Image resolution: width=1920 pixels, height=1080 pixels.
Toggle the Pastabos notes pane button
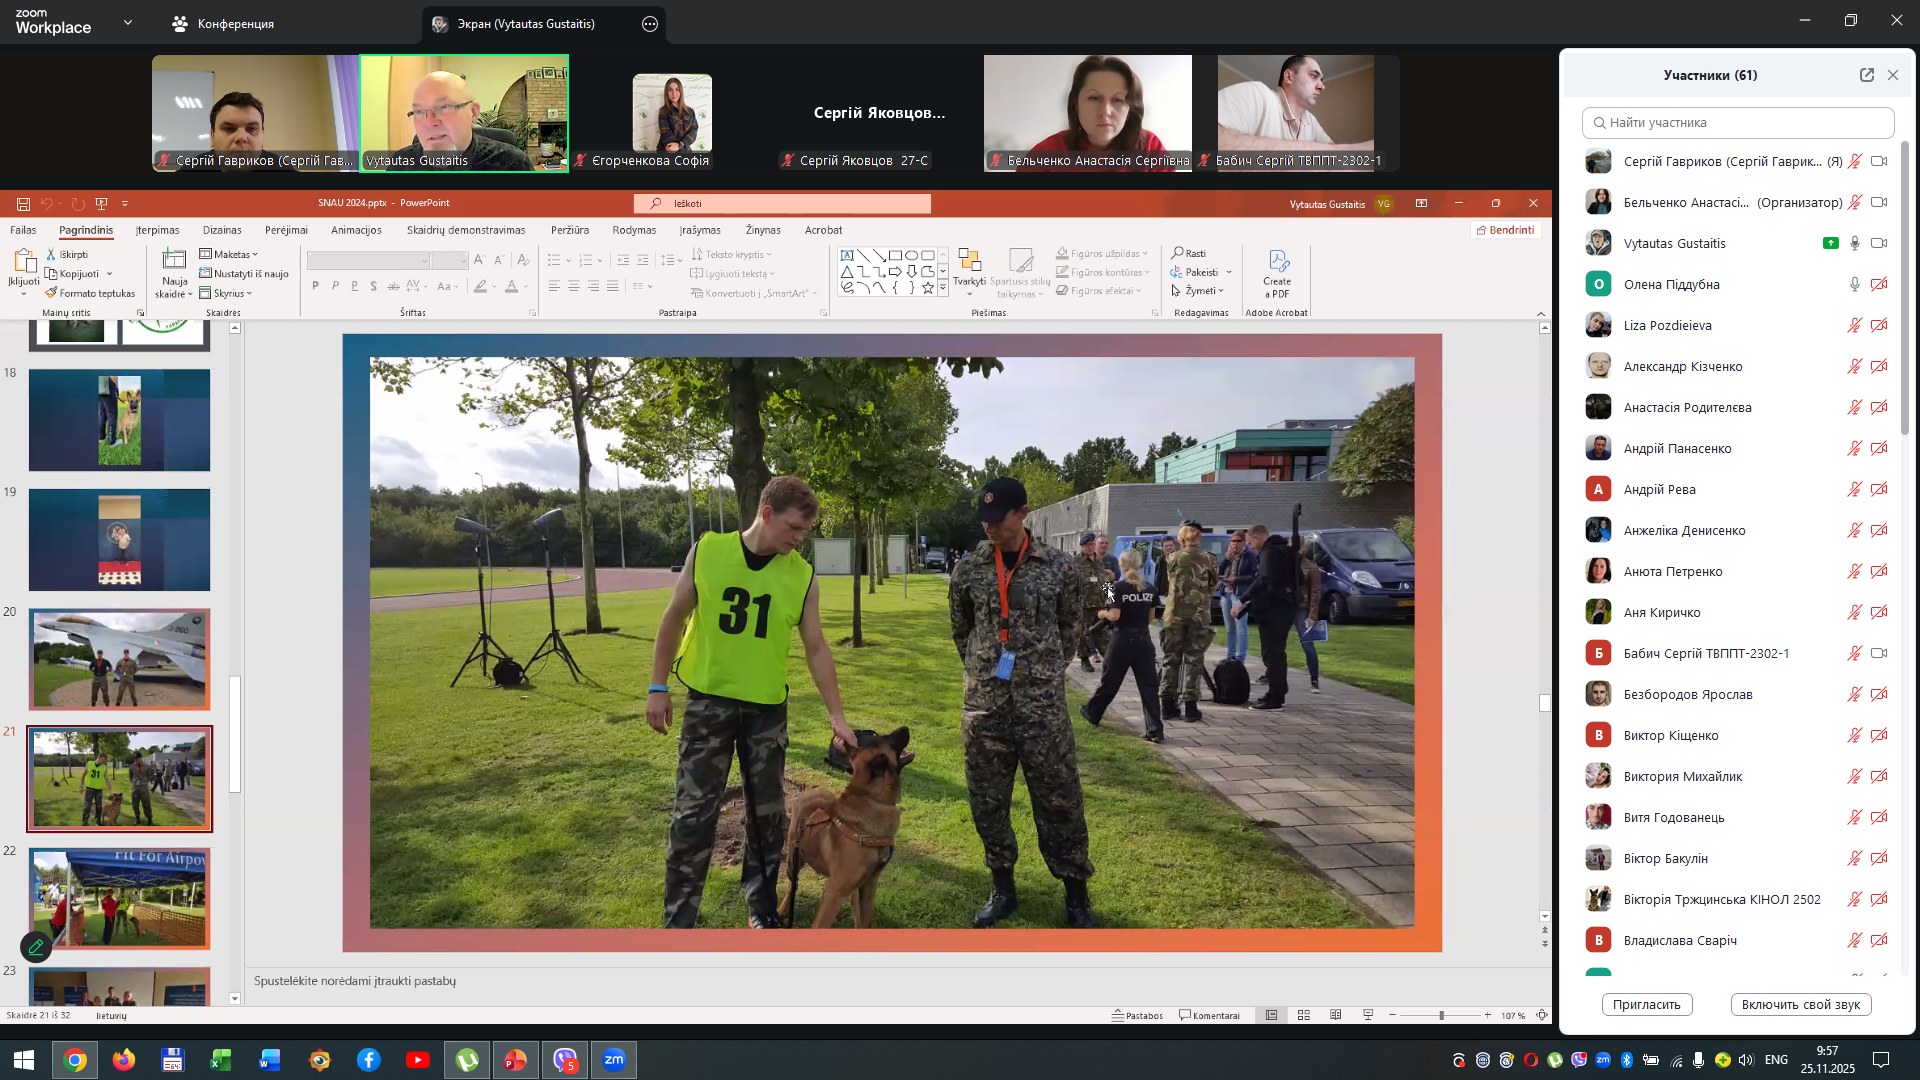click(x=1138, y=1015)
